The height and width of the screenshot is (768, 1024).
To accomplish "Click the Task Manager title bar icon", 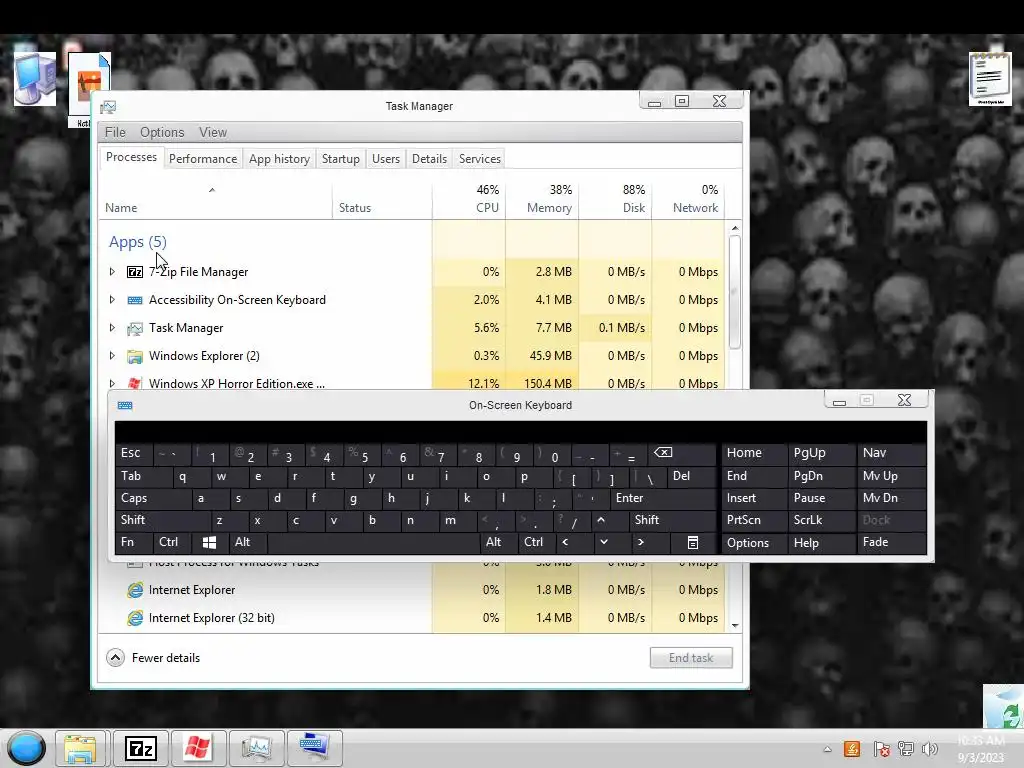I will 108,106.
